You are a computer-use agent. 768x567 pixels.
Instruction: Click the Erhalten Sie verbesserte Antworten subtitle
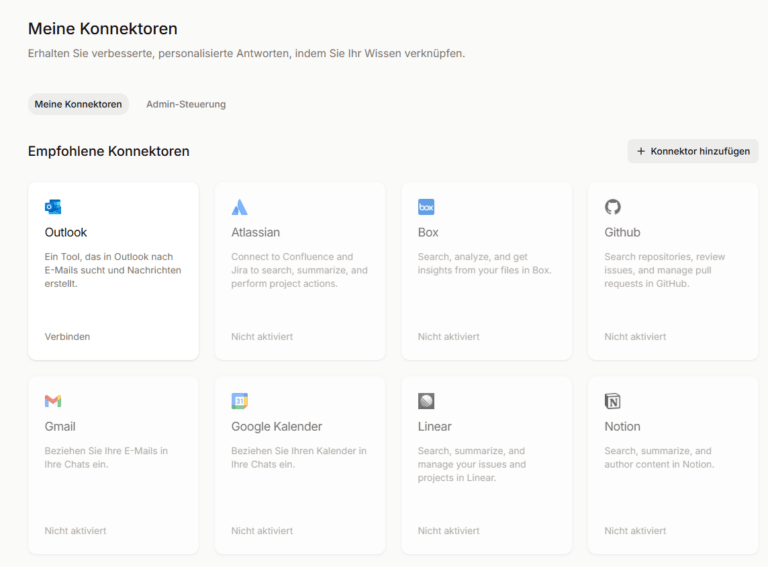[246, 53]
